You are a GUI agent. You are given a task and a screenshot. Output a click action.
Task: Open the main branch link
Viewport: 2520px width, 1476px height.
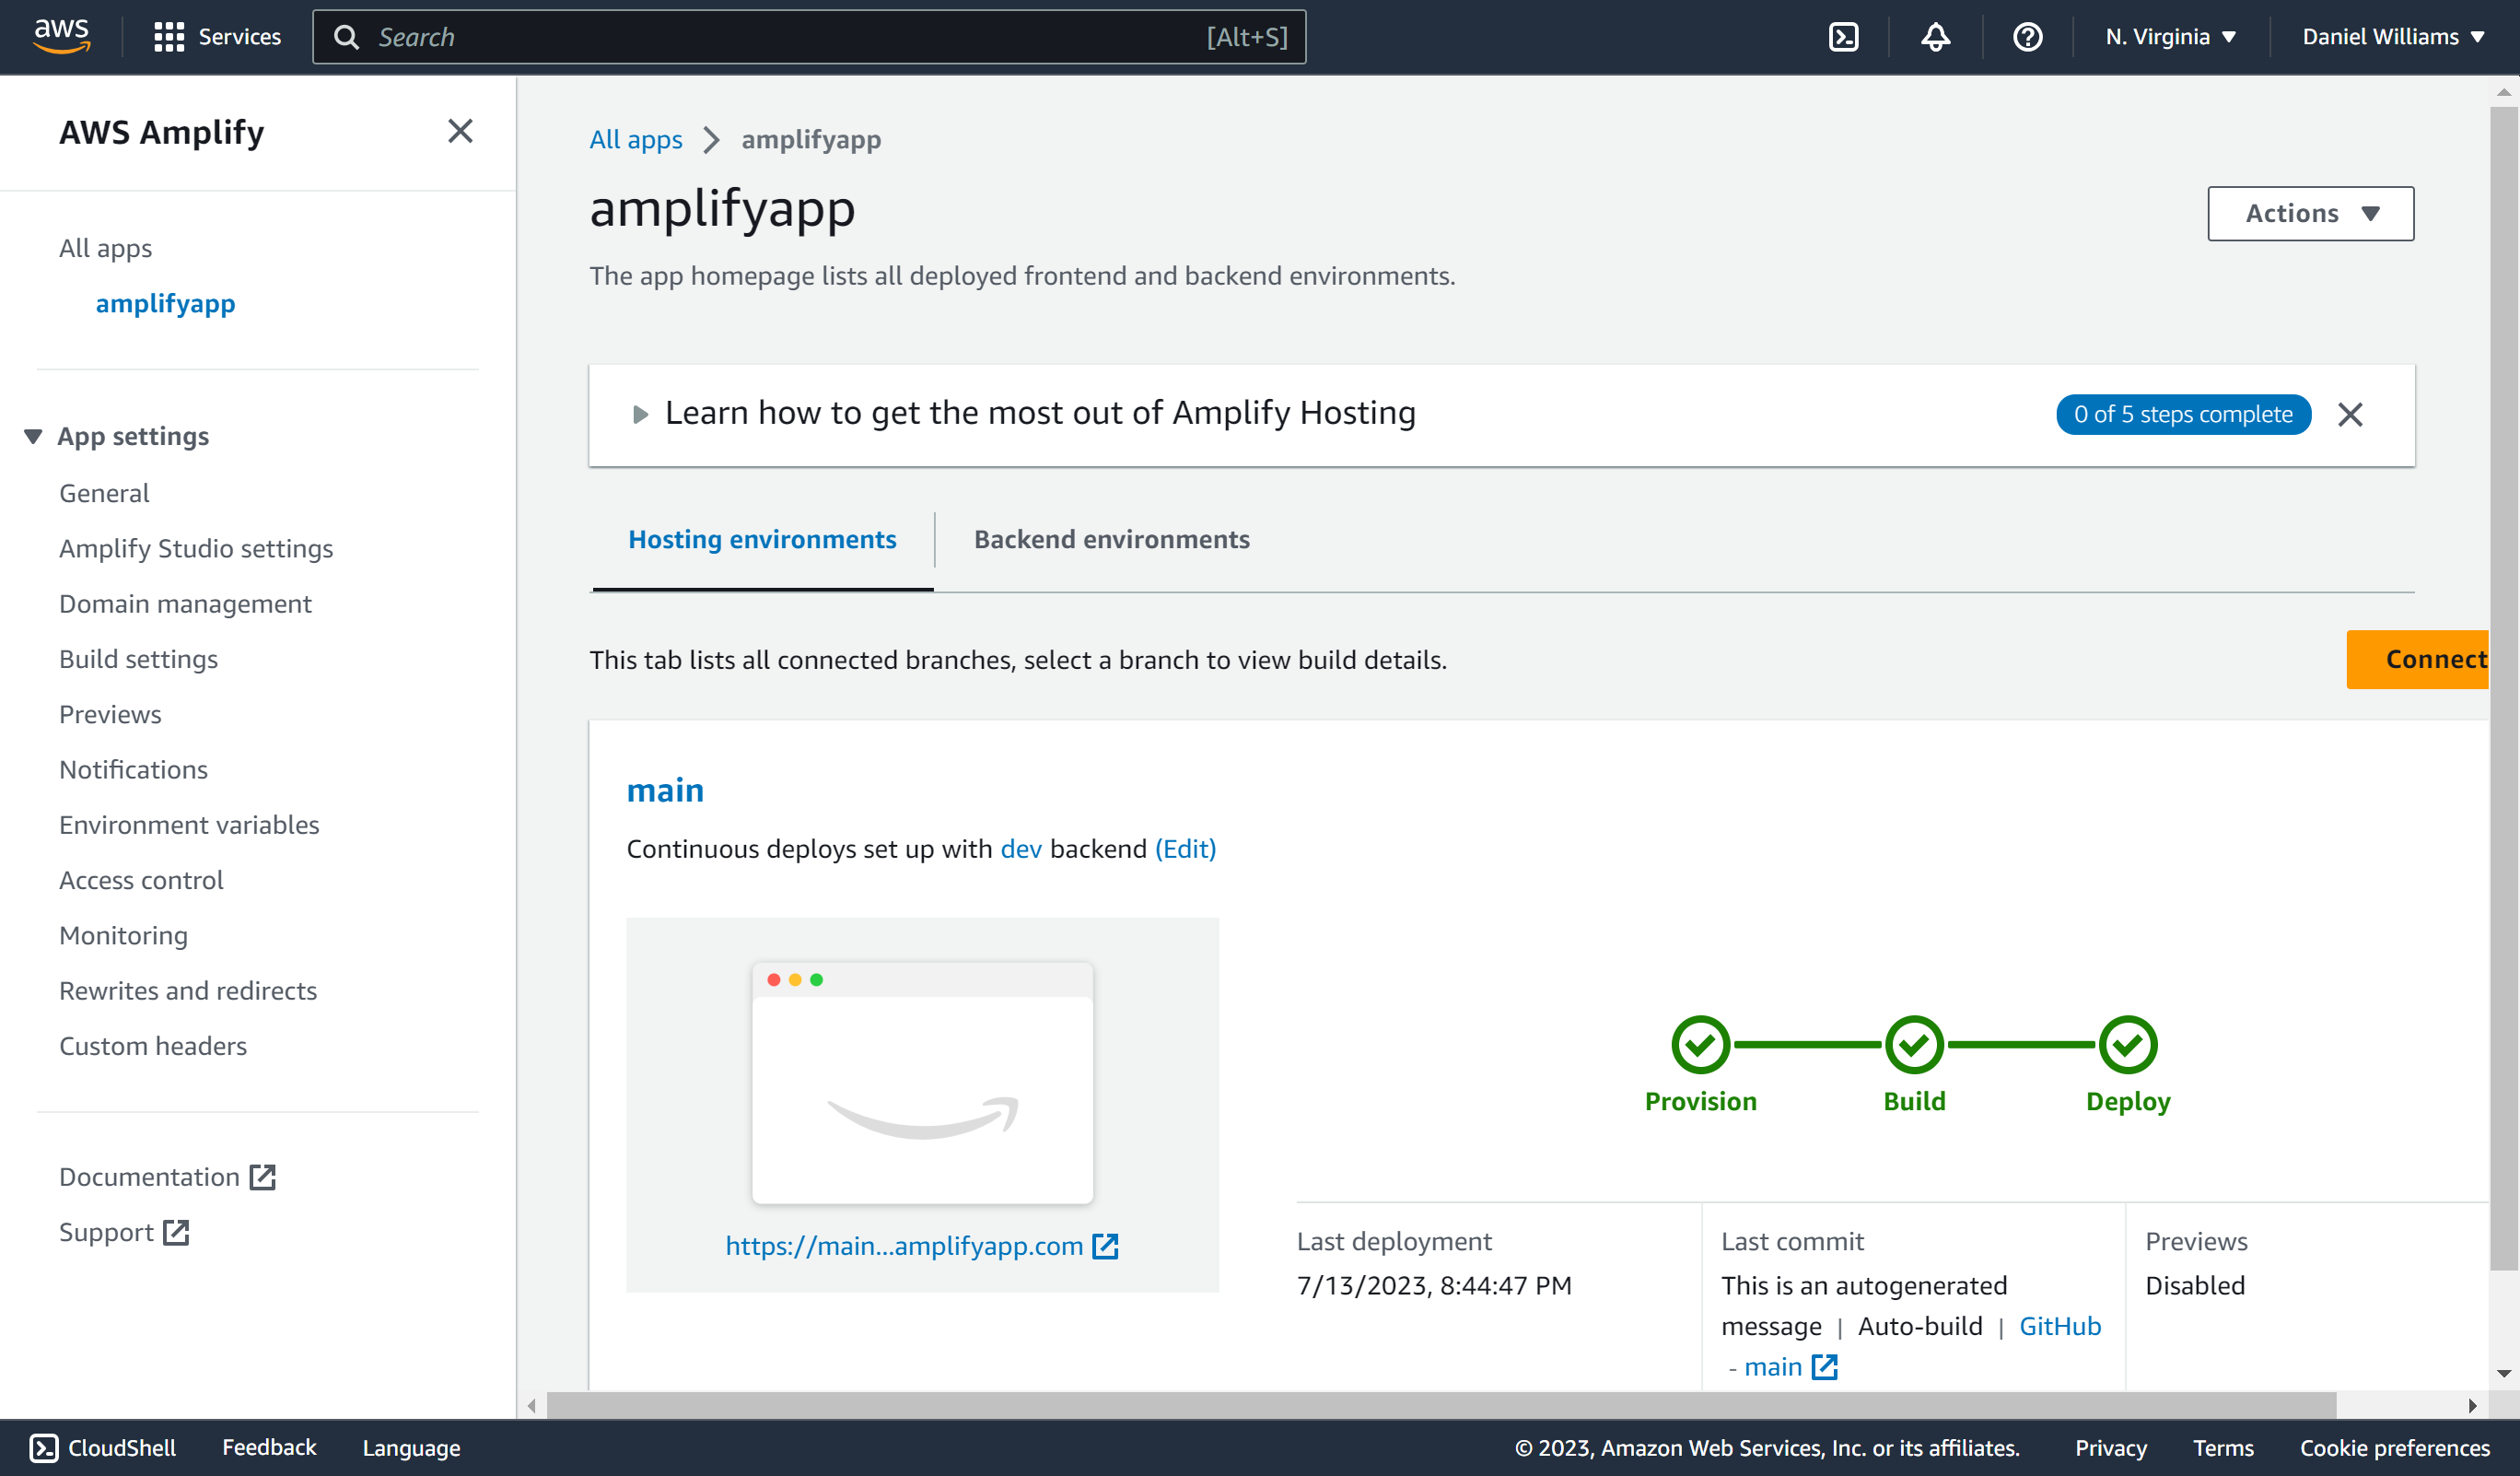coord(665,790)
